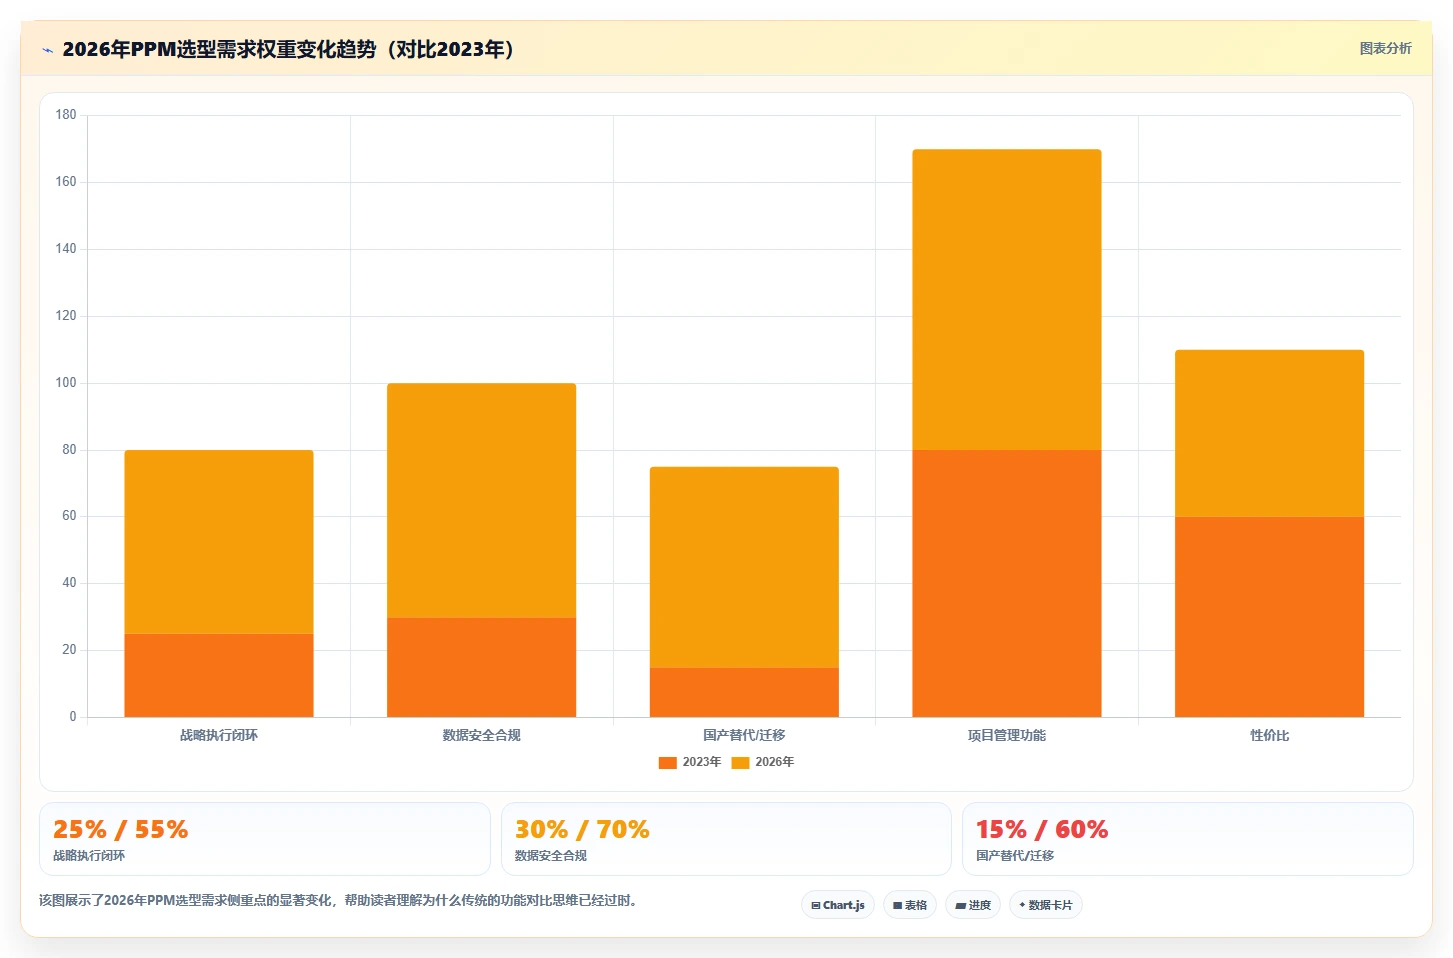The image size is (1453, 958).
Task: Click the 性价比 x-axis label
Action: tap(1269, 735)
